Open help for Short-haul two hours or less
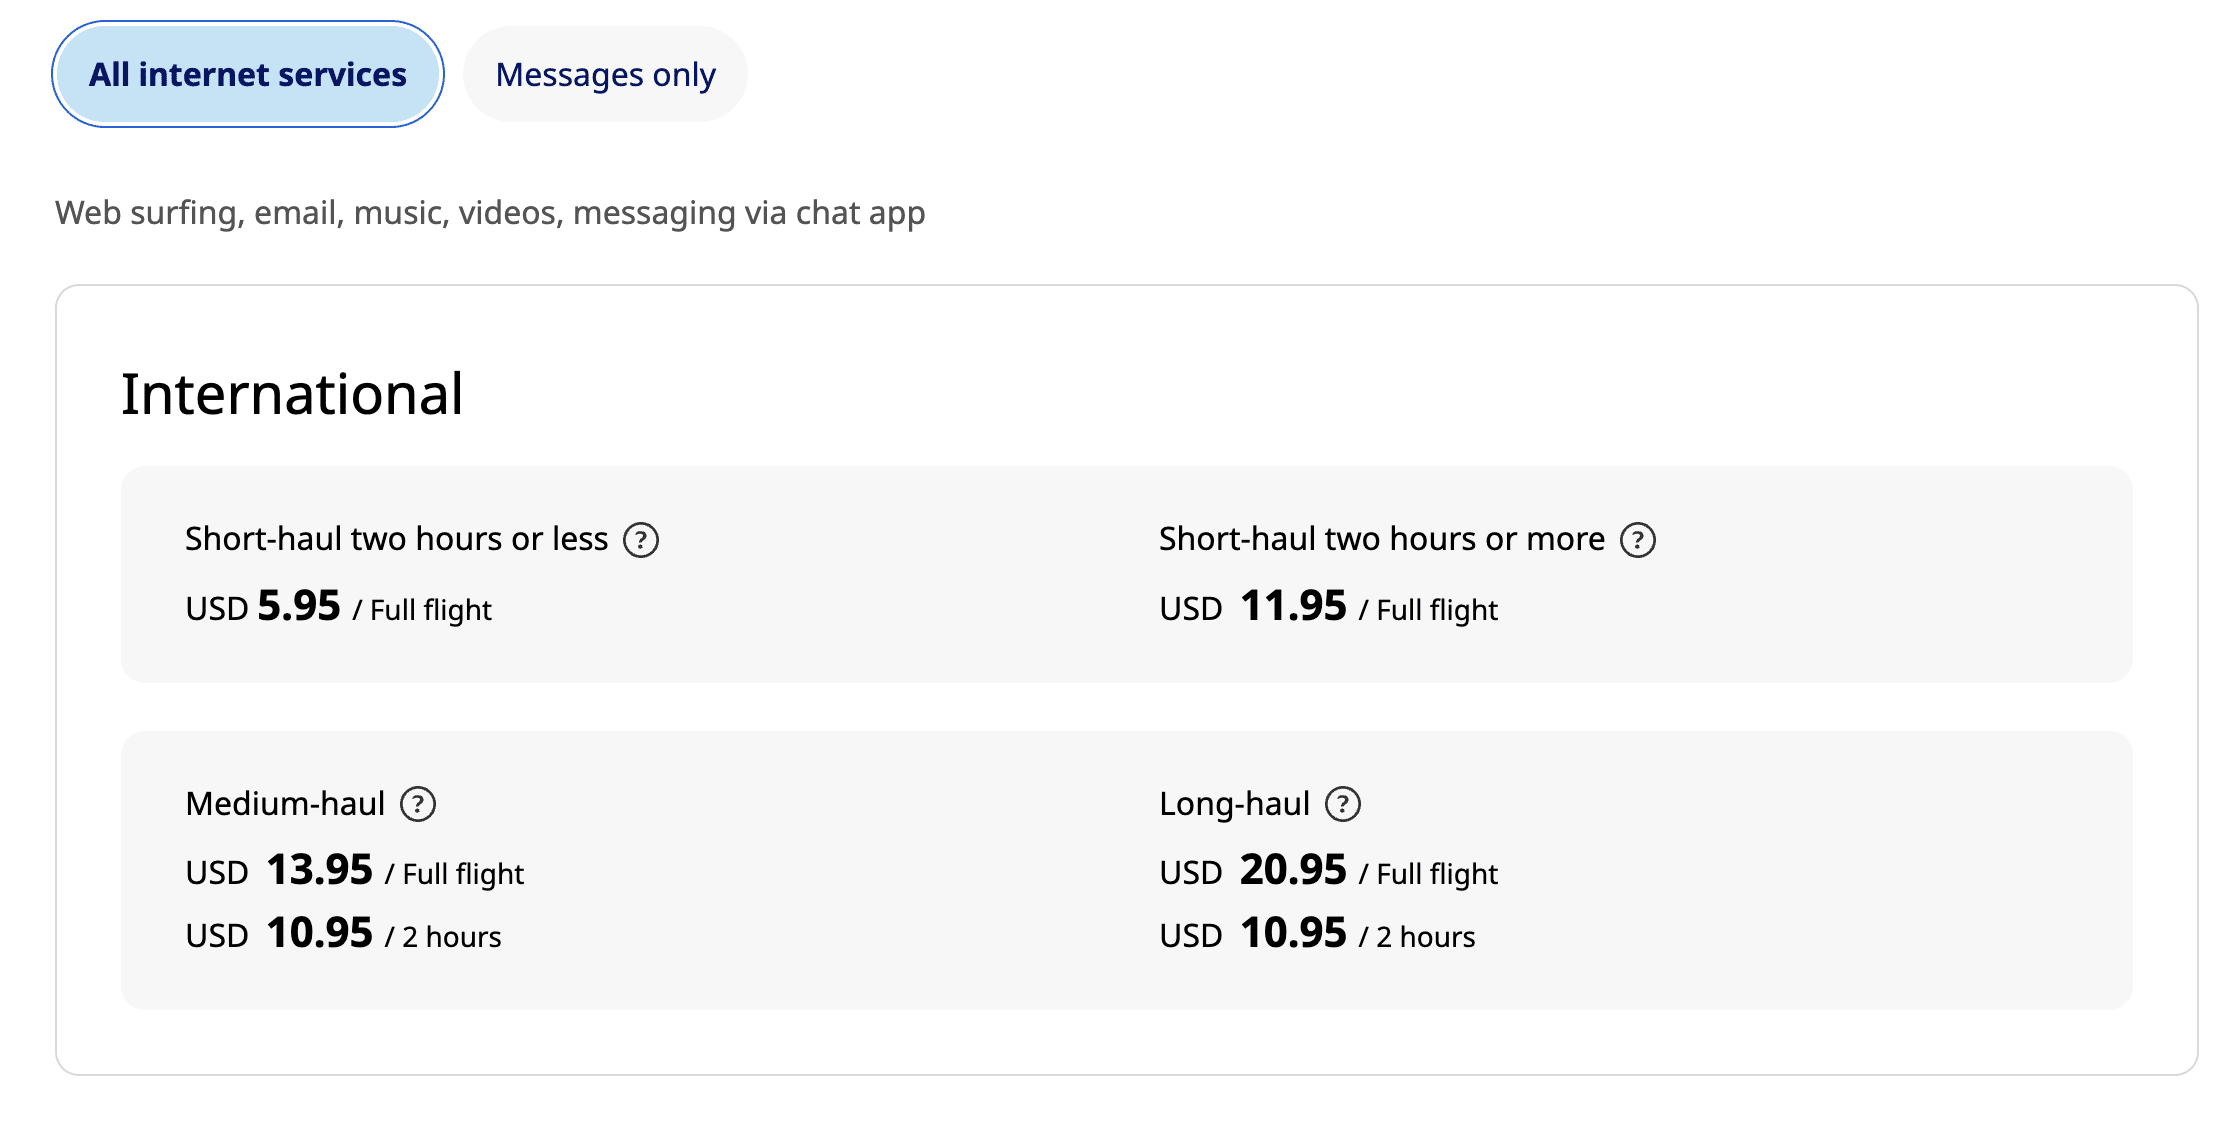Viewport: 2230px width, 1132px height. coord(641,540)
